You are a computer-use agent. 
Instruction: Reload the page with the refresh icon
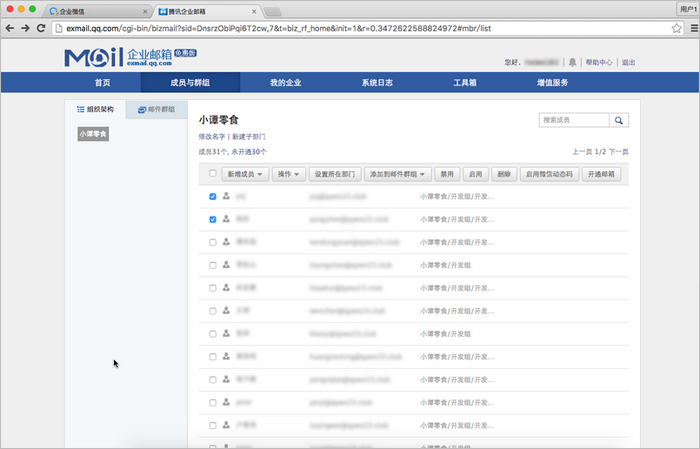pos(50,29)
